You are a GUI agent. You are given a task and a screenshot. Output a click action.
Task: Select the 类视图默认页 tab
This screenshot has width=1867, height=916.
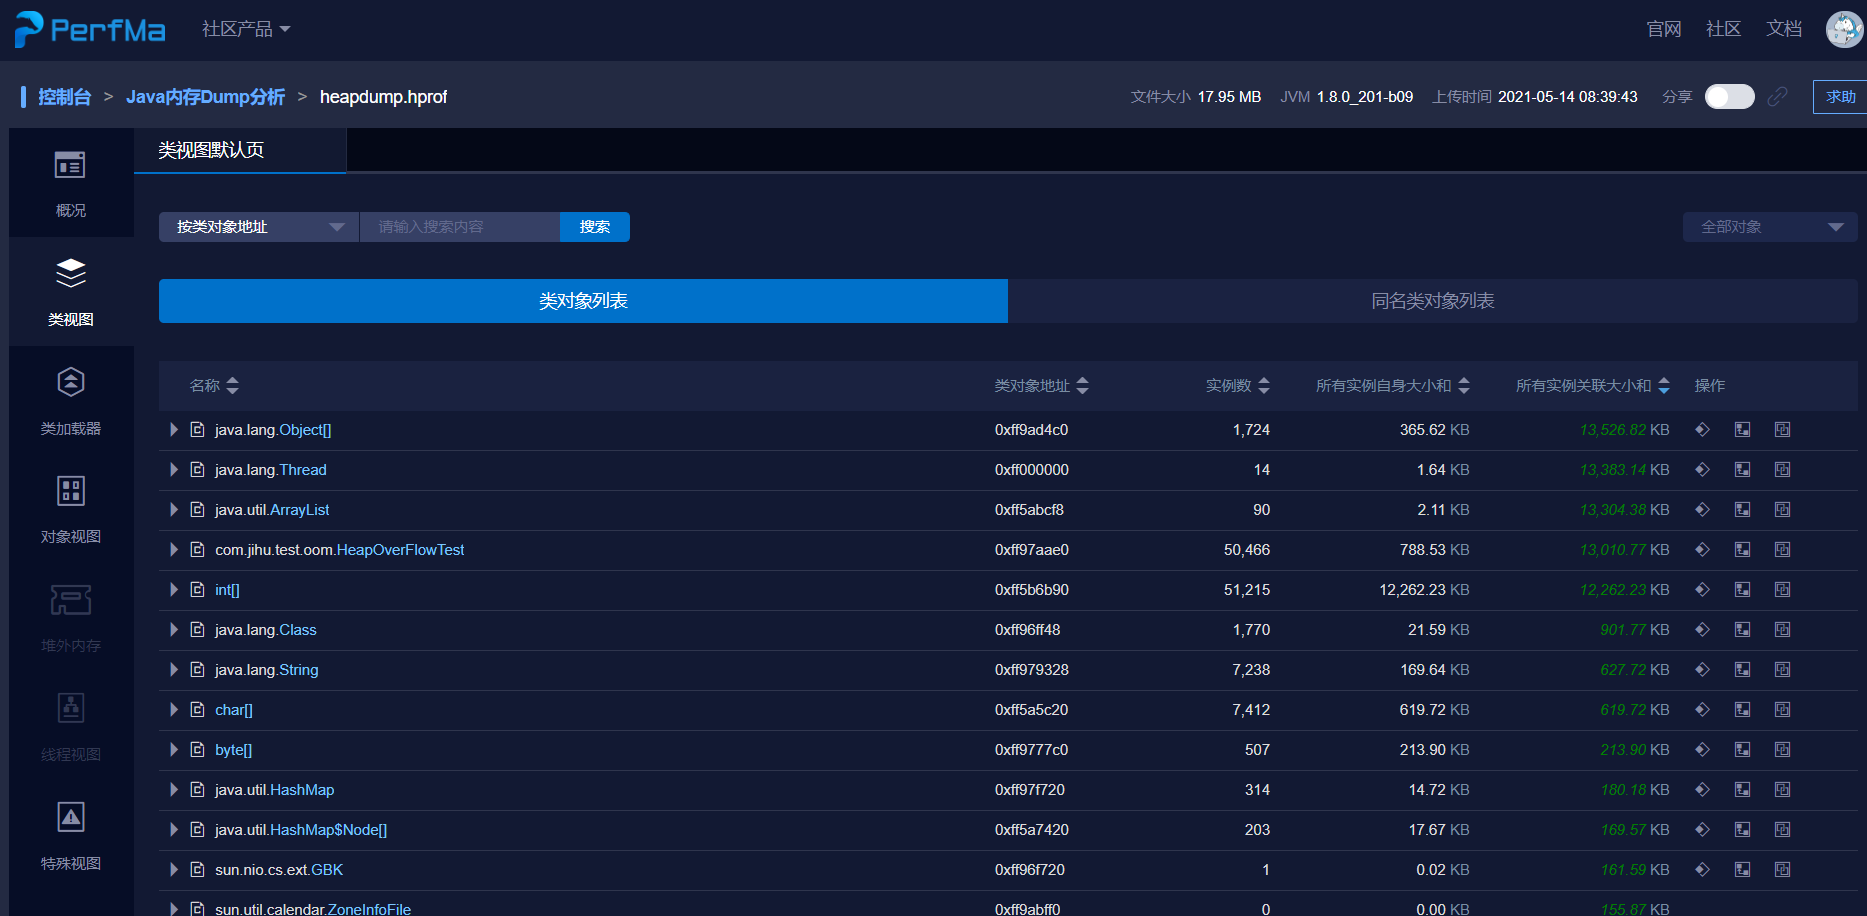tap(240, 150)
